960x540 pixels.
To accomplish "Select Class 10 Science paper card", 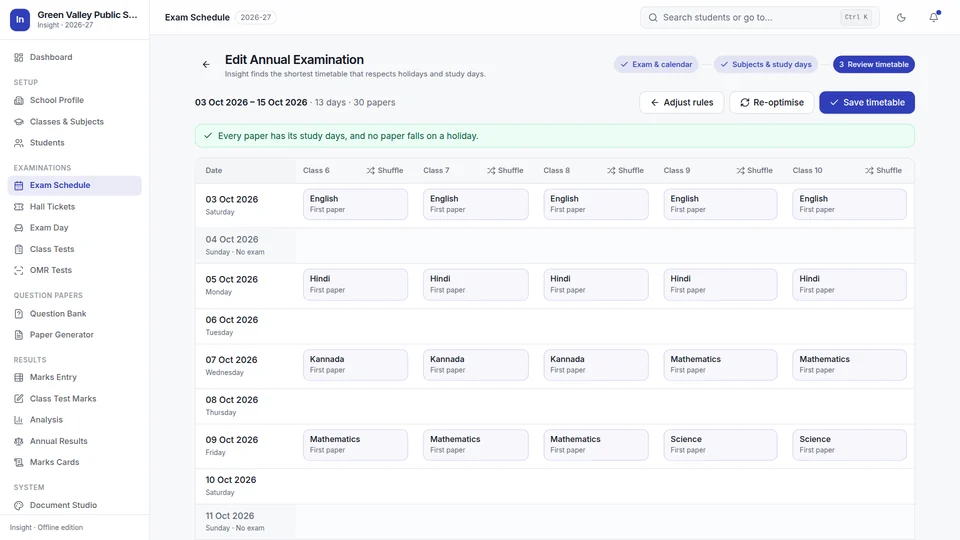I will click(849, 445).
